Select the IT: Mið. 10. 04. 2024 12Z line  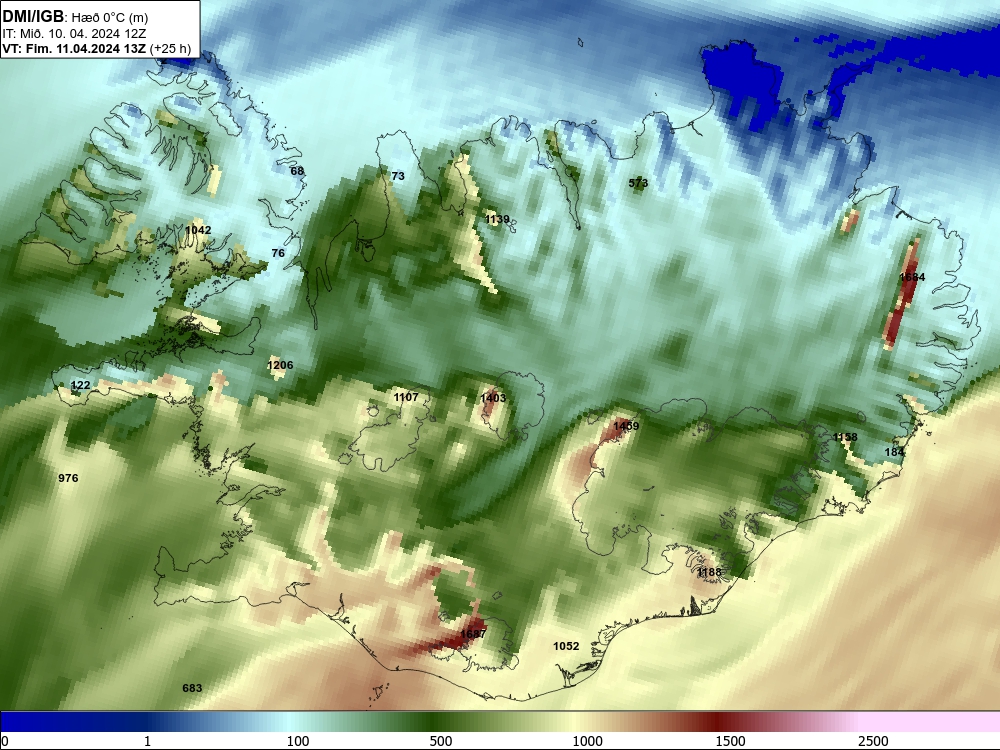[74, 34]
